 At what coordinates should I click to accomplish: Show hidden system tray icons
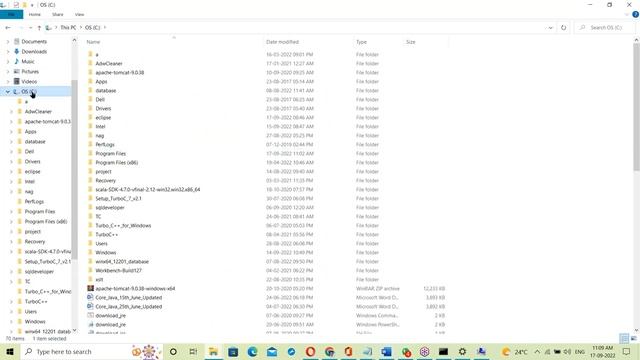537,351
